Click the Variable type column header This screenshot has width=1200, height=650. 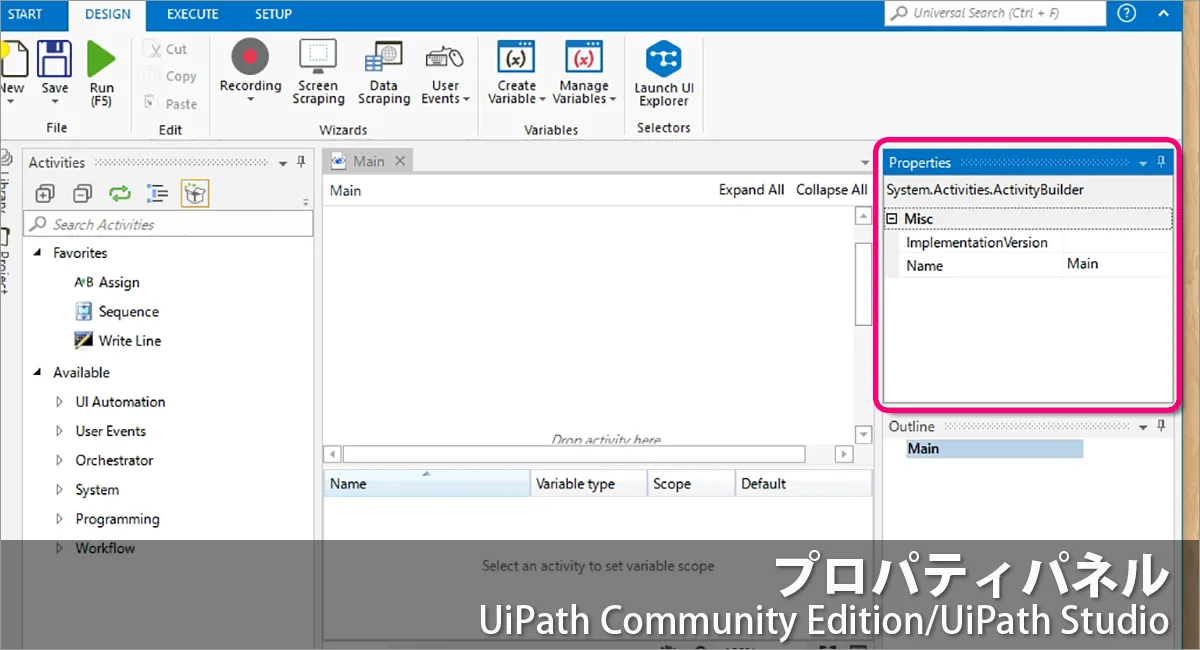pos(589,483)
